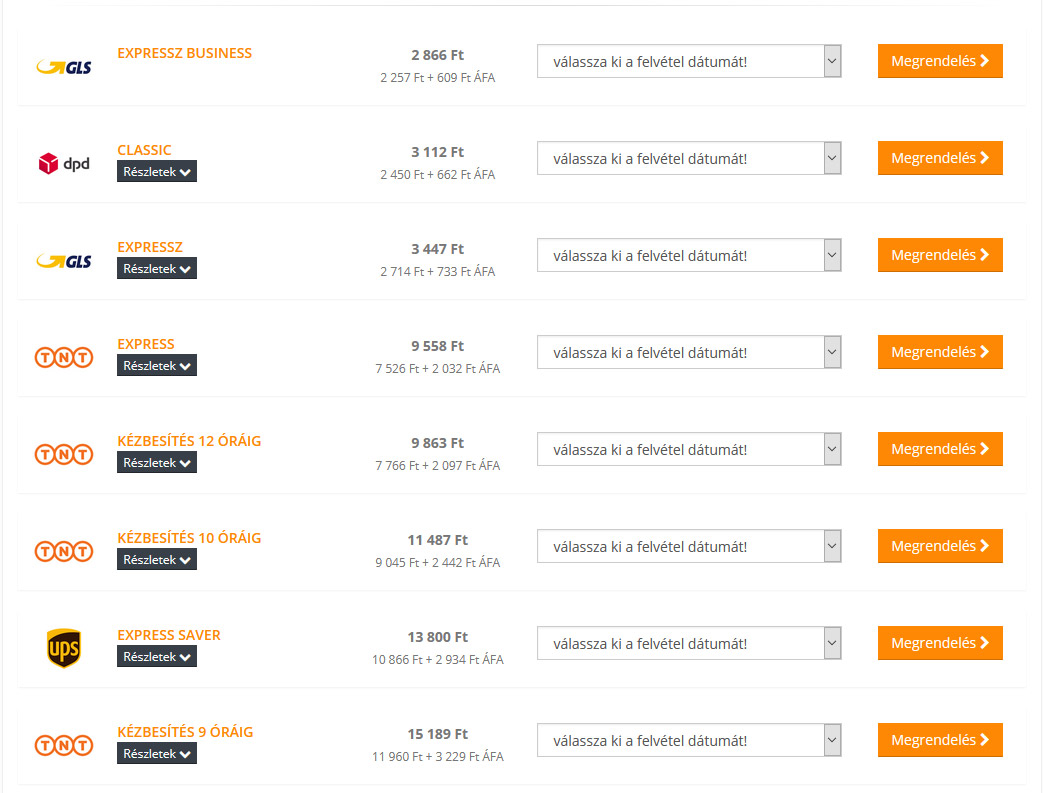Click the DPD logo for Classic
The height and width of the screenshot is (793, 1043).
click(64, 163)
